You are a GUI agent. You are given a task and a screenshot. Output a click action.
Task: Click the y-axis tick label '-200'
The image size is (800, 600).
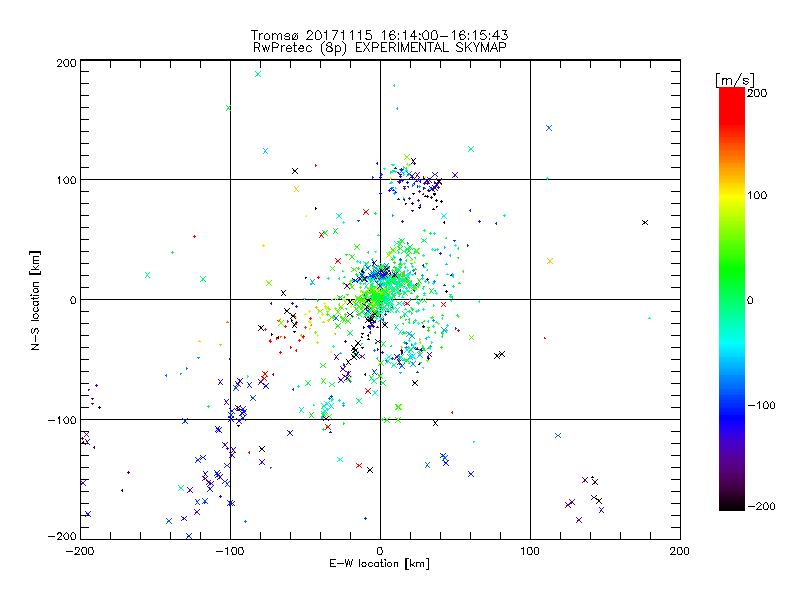coord(62,536)
